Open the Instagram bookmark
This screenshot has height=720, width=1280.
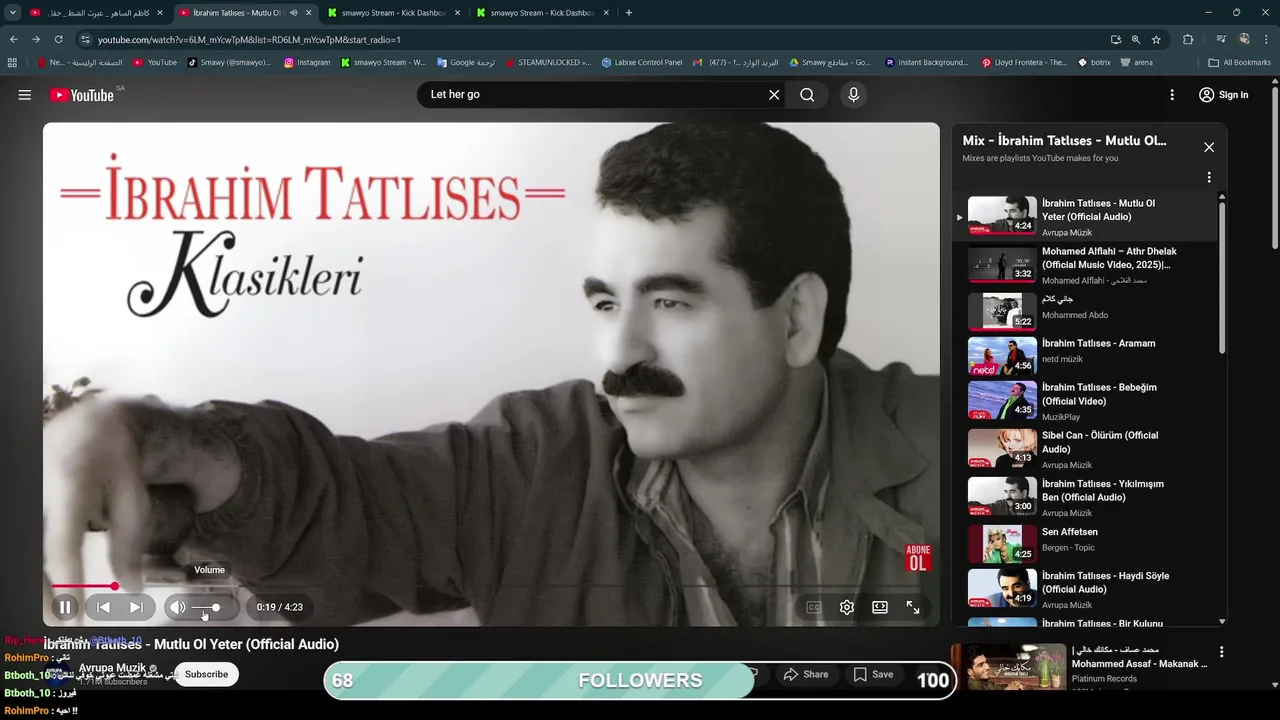[x=307, y=62]
